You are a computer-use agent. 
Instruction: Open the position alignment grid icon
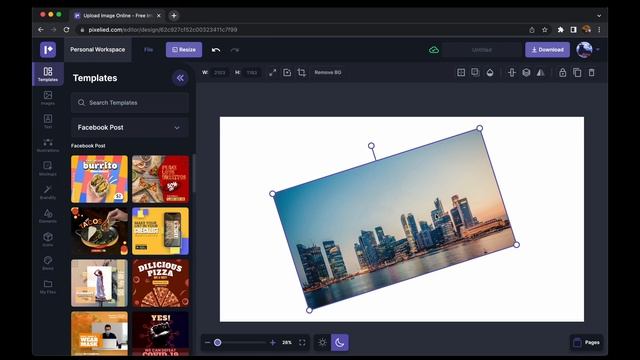click(461, 72)
